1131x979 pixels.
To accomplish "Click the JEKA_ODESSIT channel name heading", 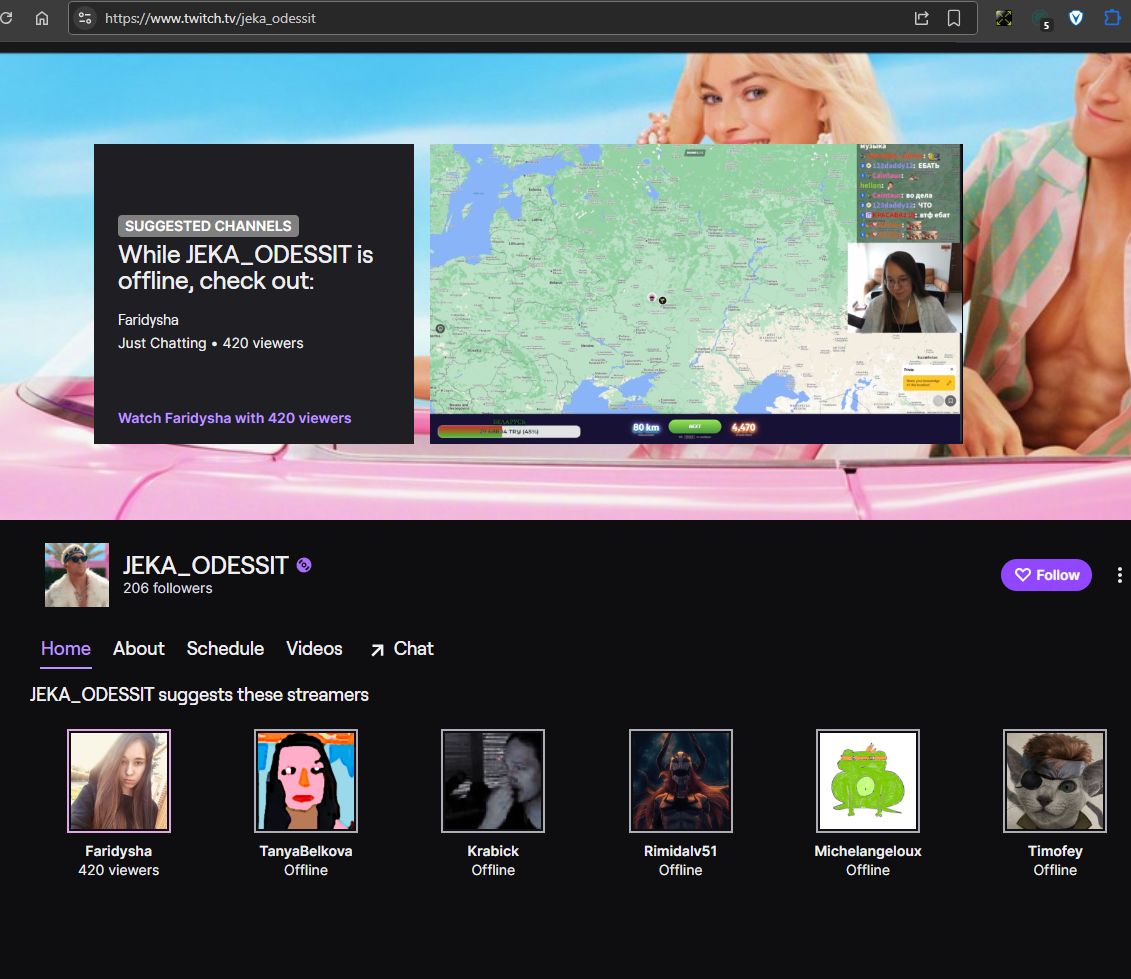I will (206, 566).
